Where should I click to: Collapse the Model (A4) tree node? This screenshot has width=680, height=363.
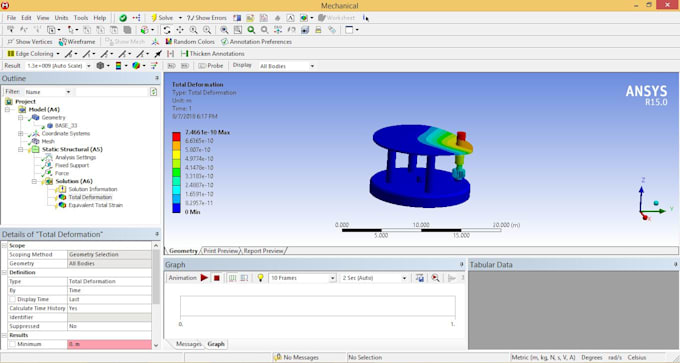pos(7,110)
